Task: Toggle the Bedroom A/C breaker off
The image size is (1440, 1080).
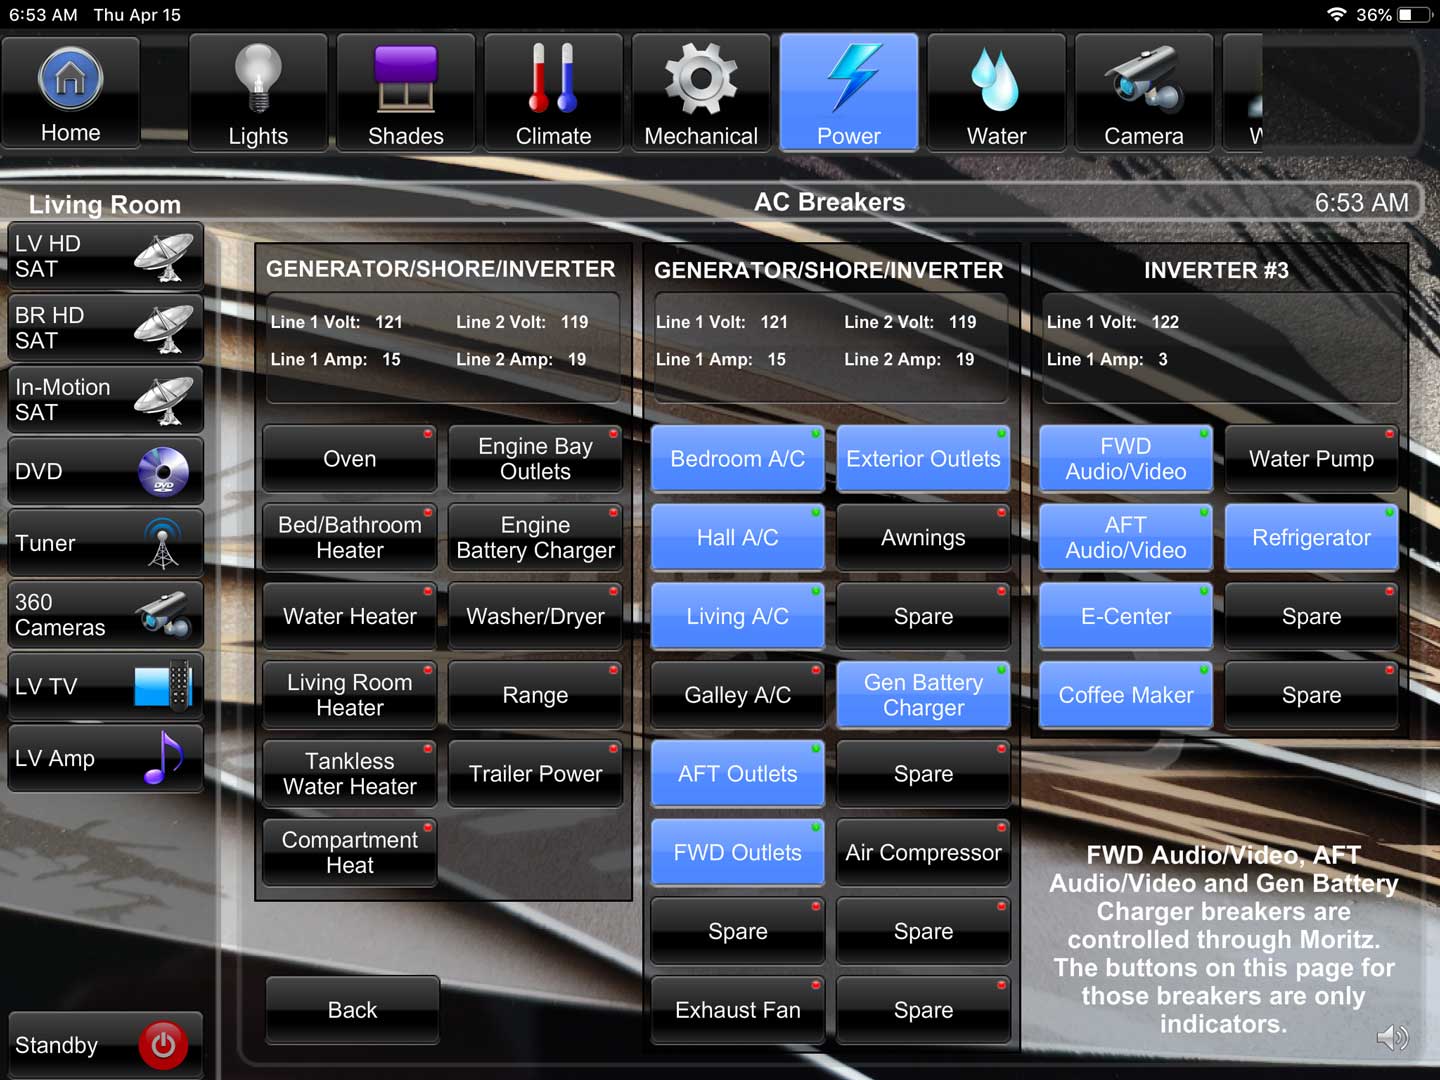Action: pos(737,458)
